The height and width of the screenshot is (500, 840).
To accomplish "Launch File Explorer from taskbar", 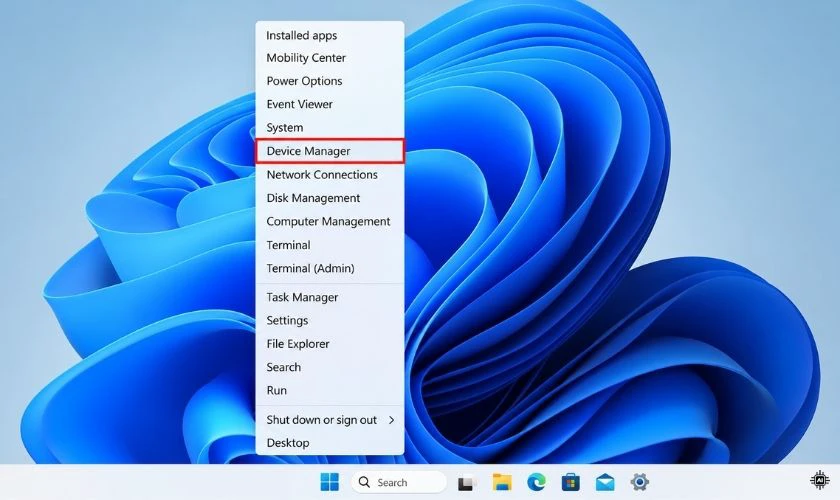I will pyautogui.click(x=501, y=482).
